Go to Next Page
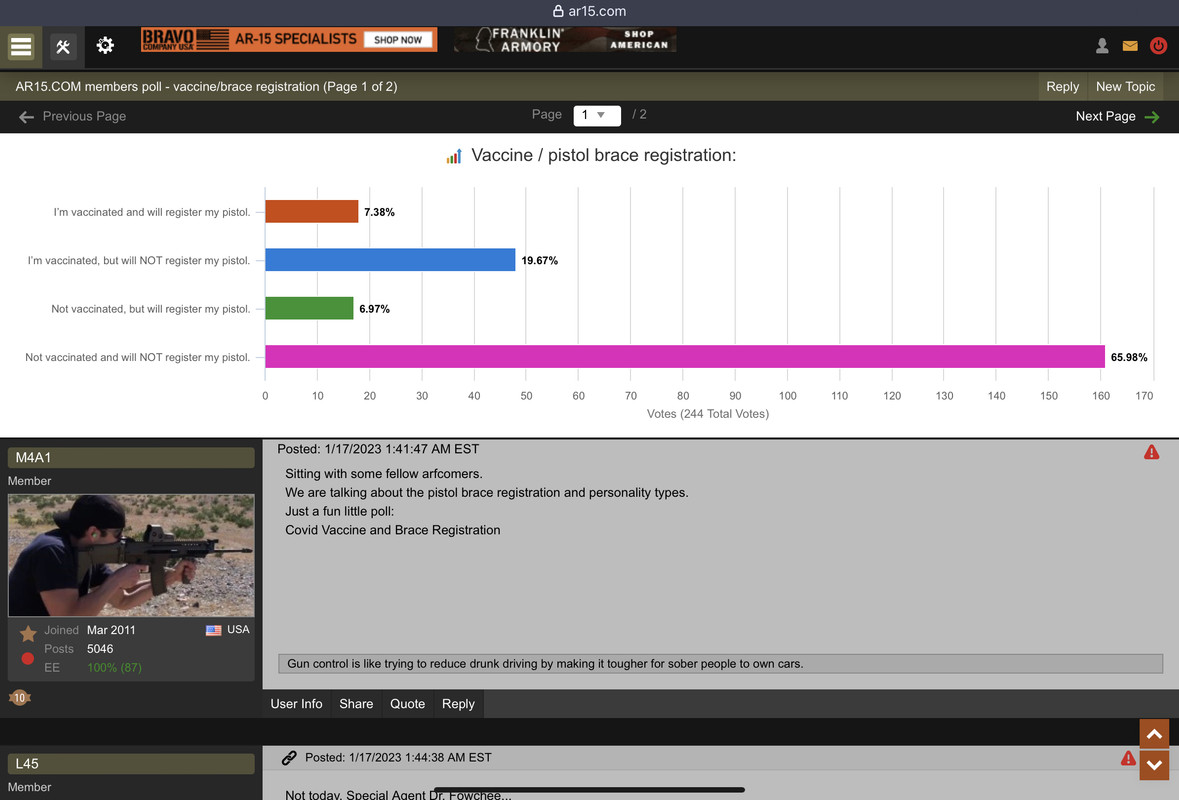 pyautogui.click(x=1117, y=117)
